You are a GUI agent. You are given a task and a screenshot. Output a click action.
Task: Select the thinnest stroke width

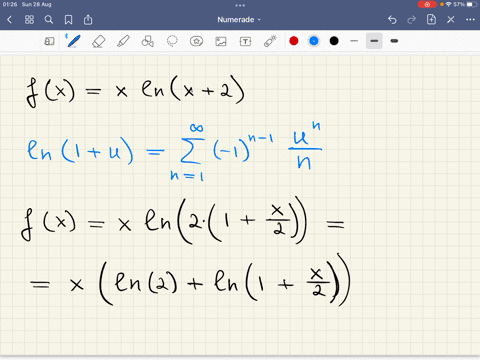[354, 41]
